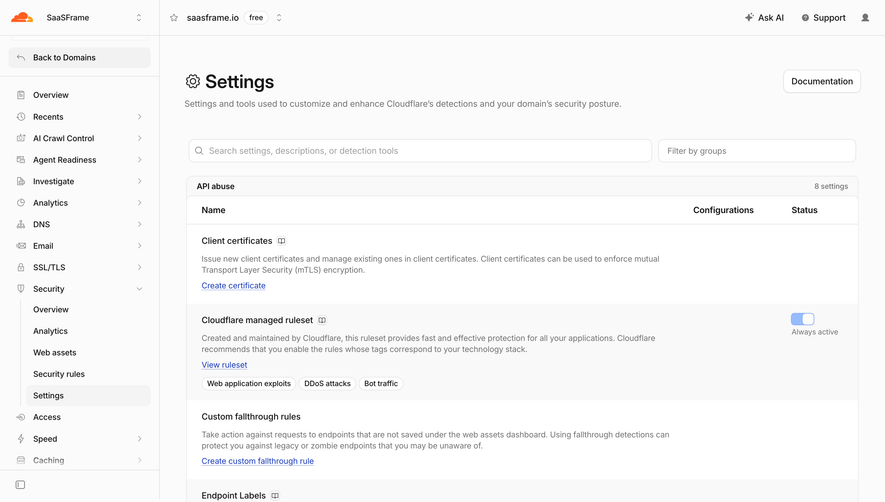The image size is (885, 502).
Task: Click Create custom fallthrough rule link
Action: point(257,461)
